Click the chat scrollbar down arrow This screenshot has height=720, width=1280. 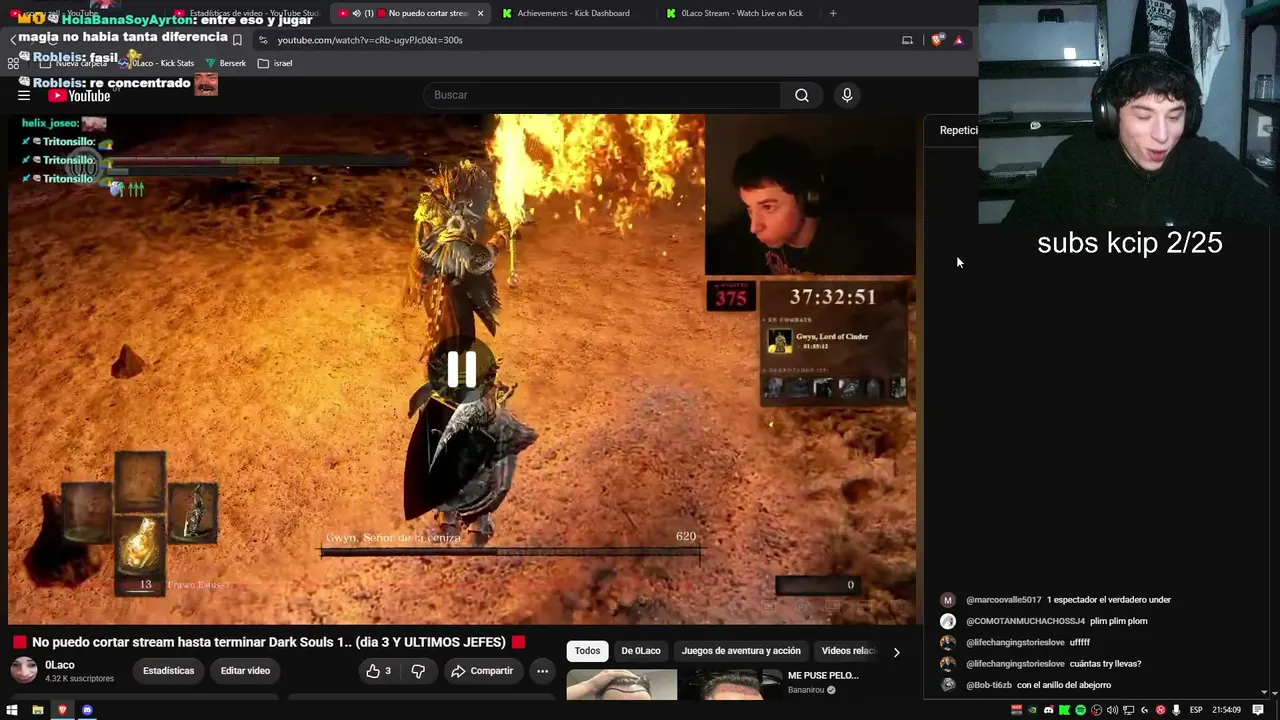tap(1265, 692)
